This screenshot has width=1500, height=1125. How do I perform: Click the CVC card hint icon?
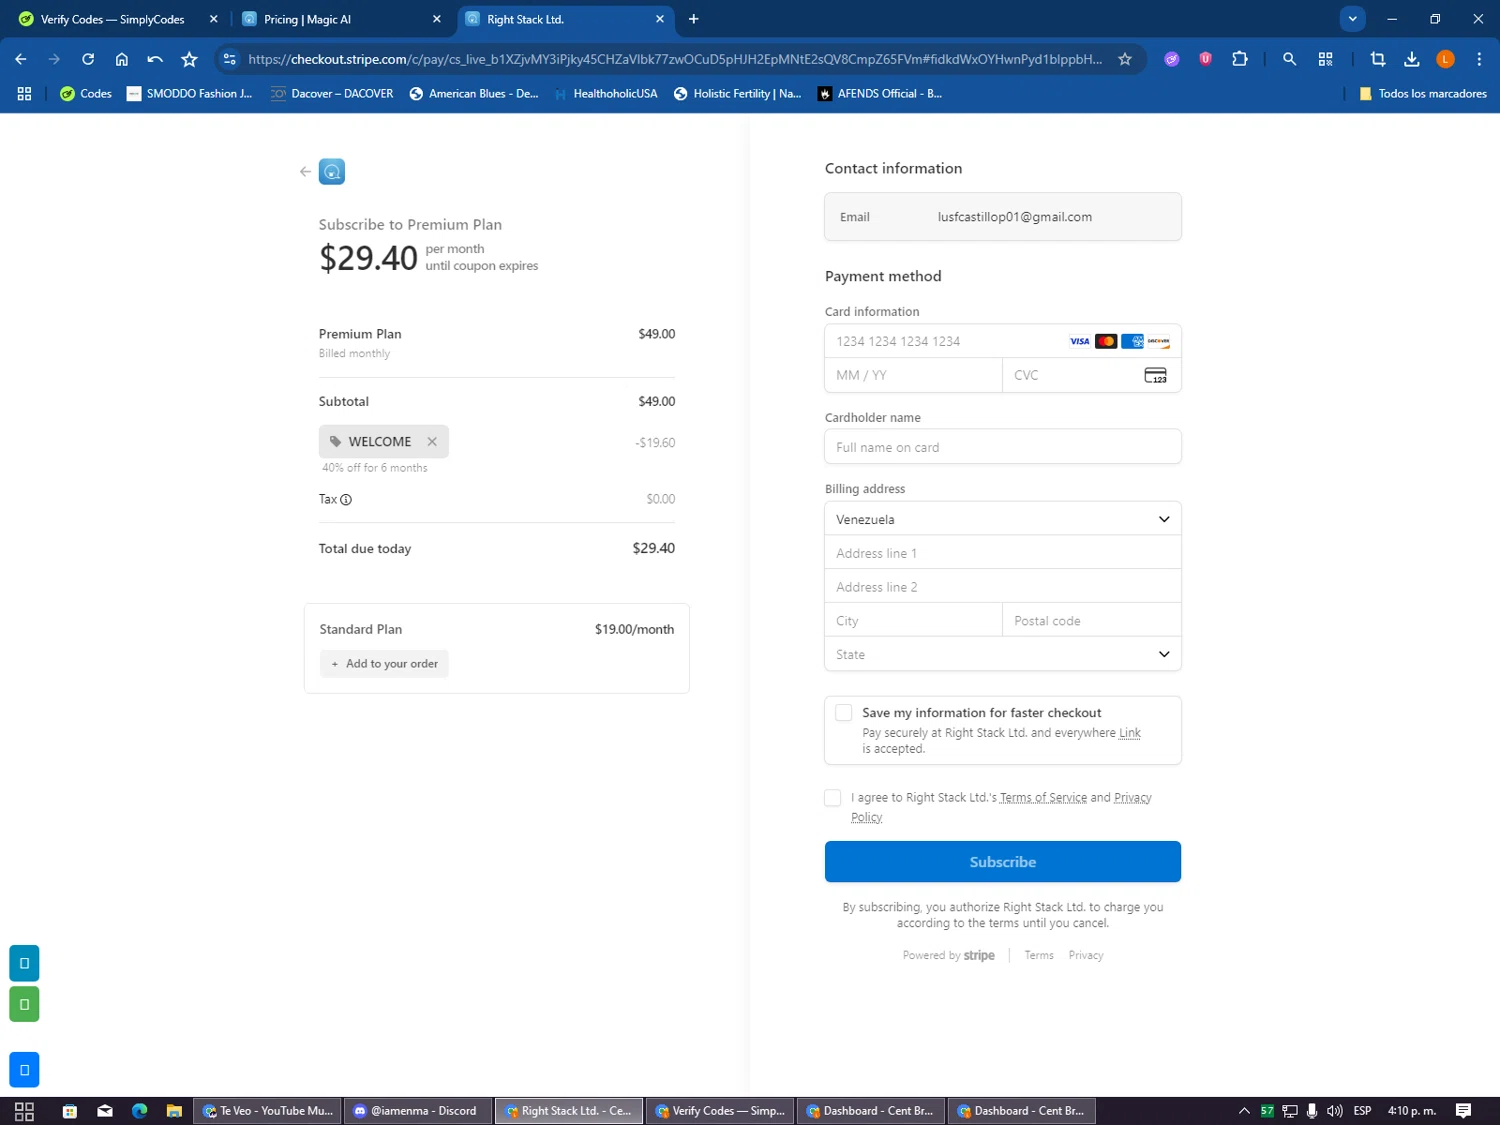pos(1155,375)
